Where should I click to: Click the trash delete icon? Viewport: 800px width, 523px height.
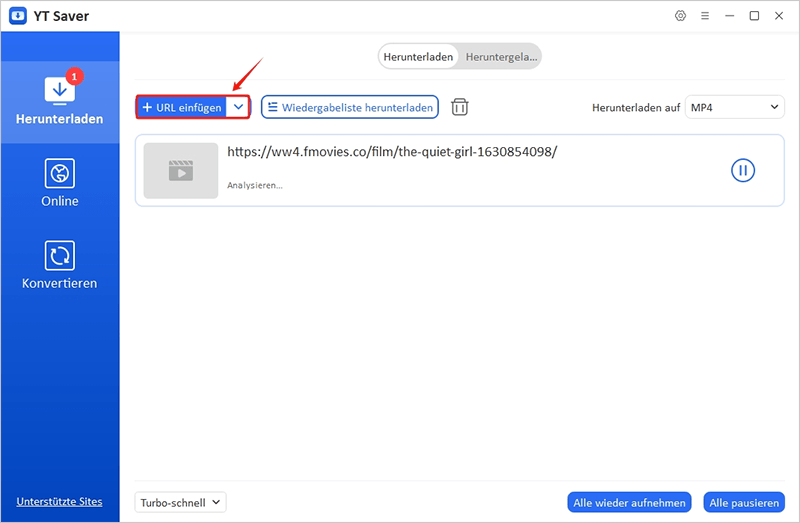[x=459, y=107]
